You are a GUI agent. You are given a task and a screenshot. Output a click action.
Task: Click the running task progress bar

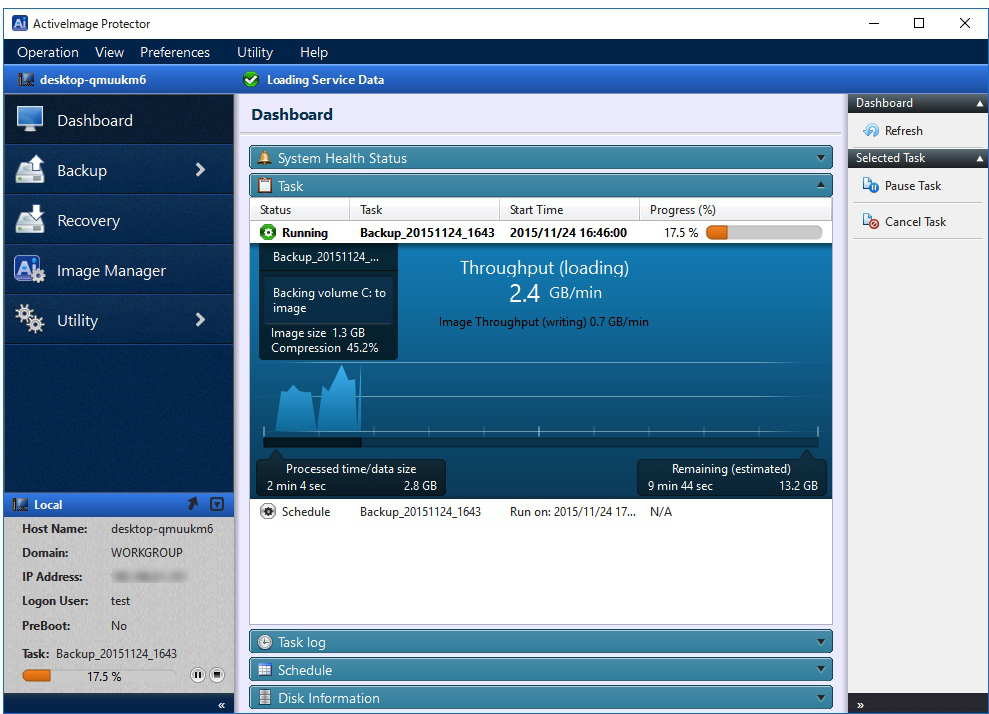pyautogui.click(x=764, y=232)
